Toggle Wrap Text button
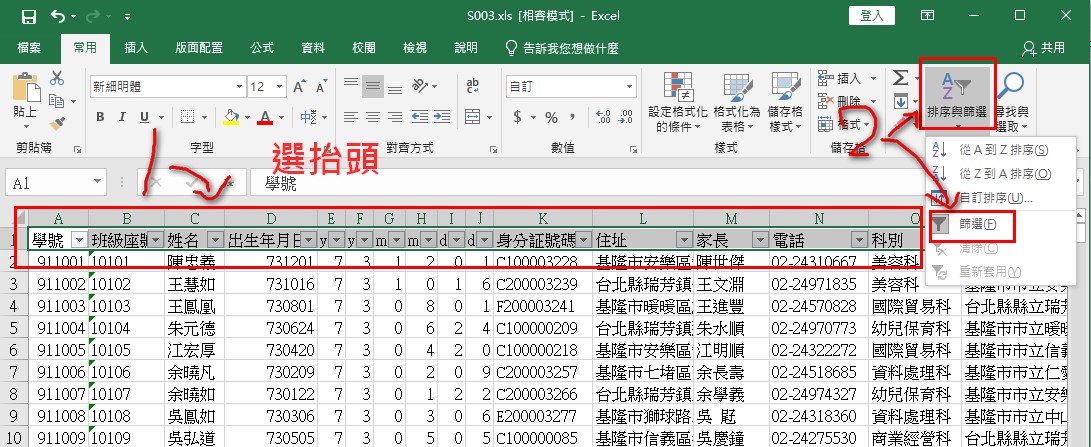The height and width of the screenshot is (447, 1091). (x=472, y=86)
